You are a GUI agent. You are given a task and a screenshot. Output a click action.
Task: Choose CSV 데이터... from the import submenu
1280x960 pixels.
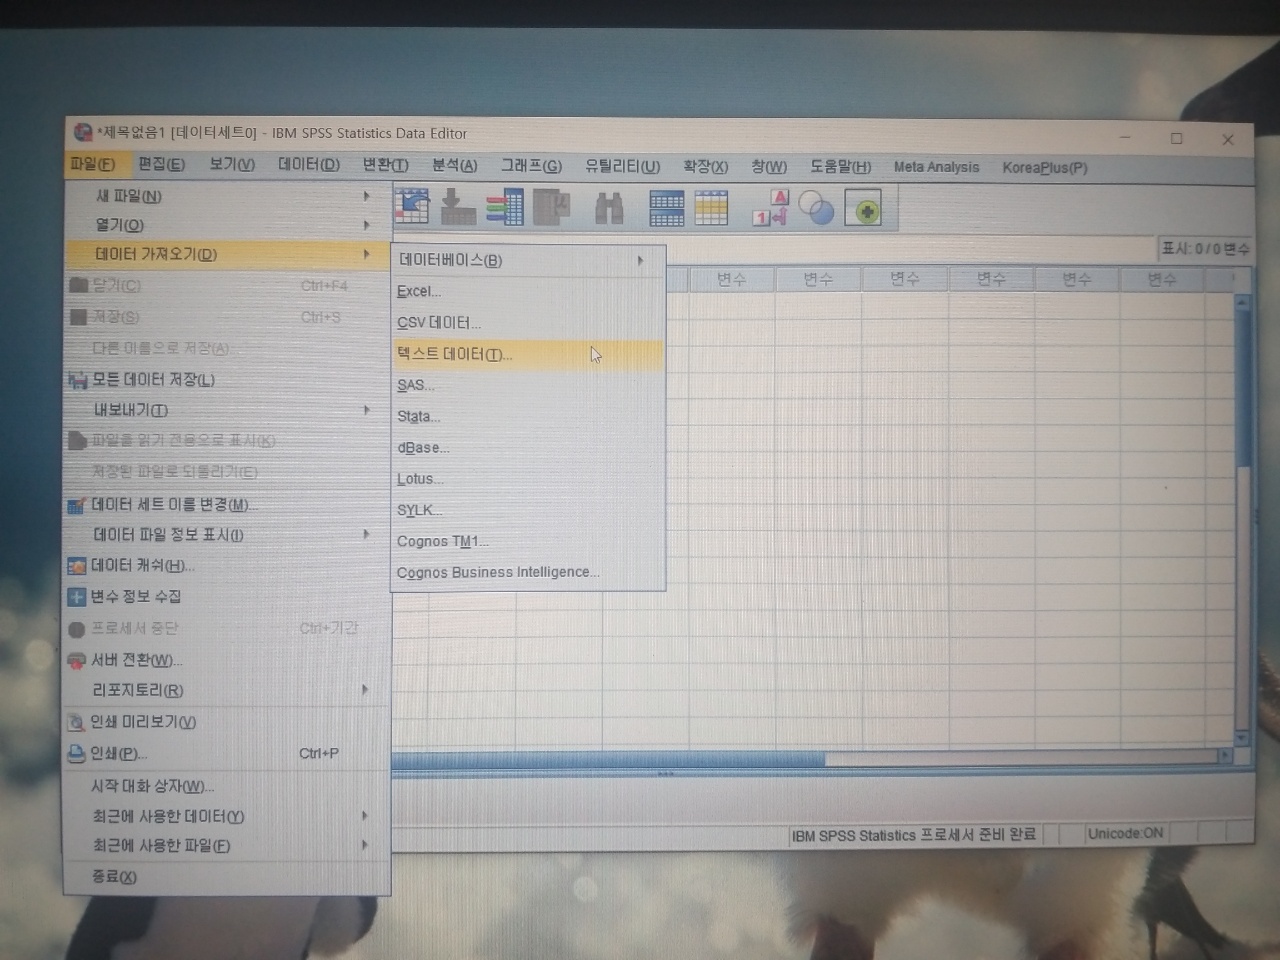[x=529, y=323]
